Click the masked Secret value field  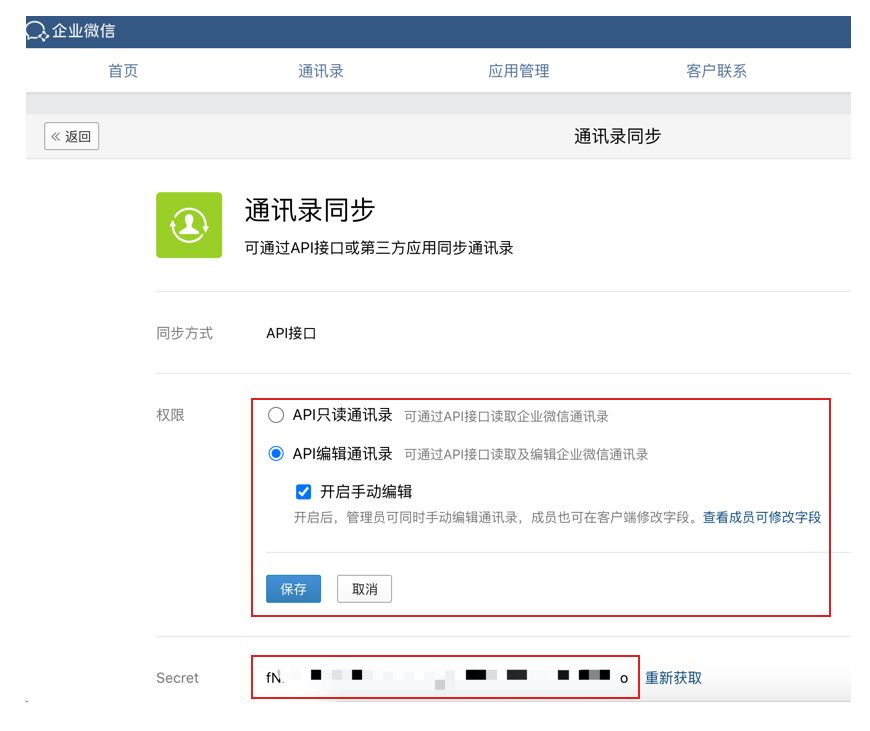pyautogui.click(x=445, y=677)
